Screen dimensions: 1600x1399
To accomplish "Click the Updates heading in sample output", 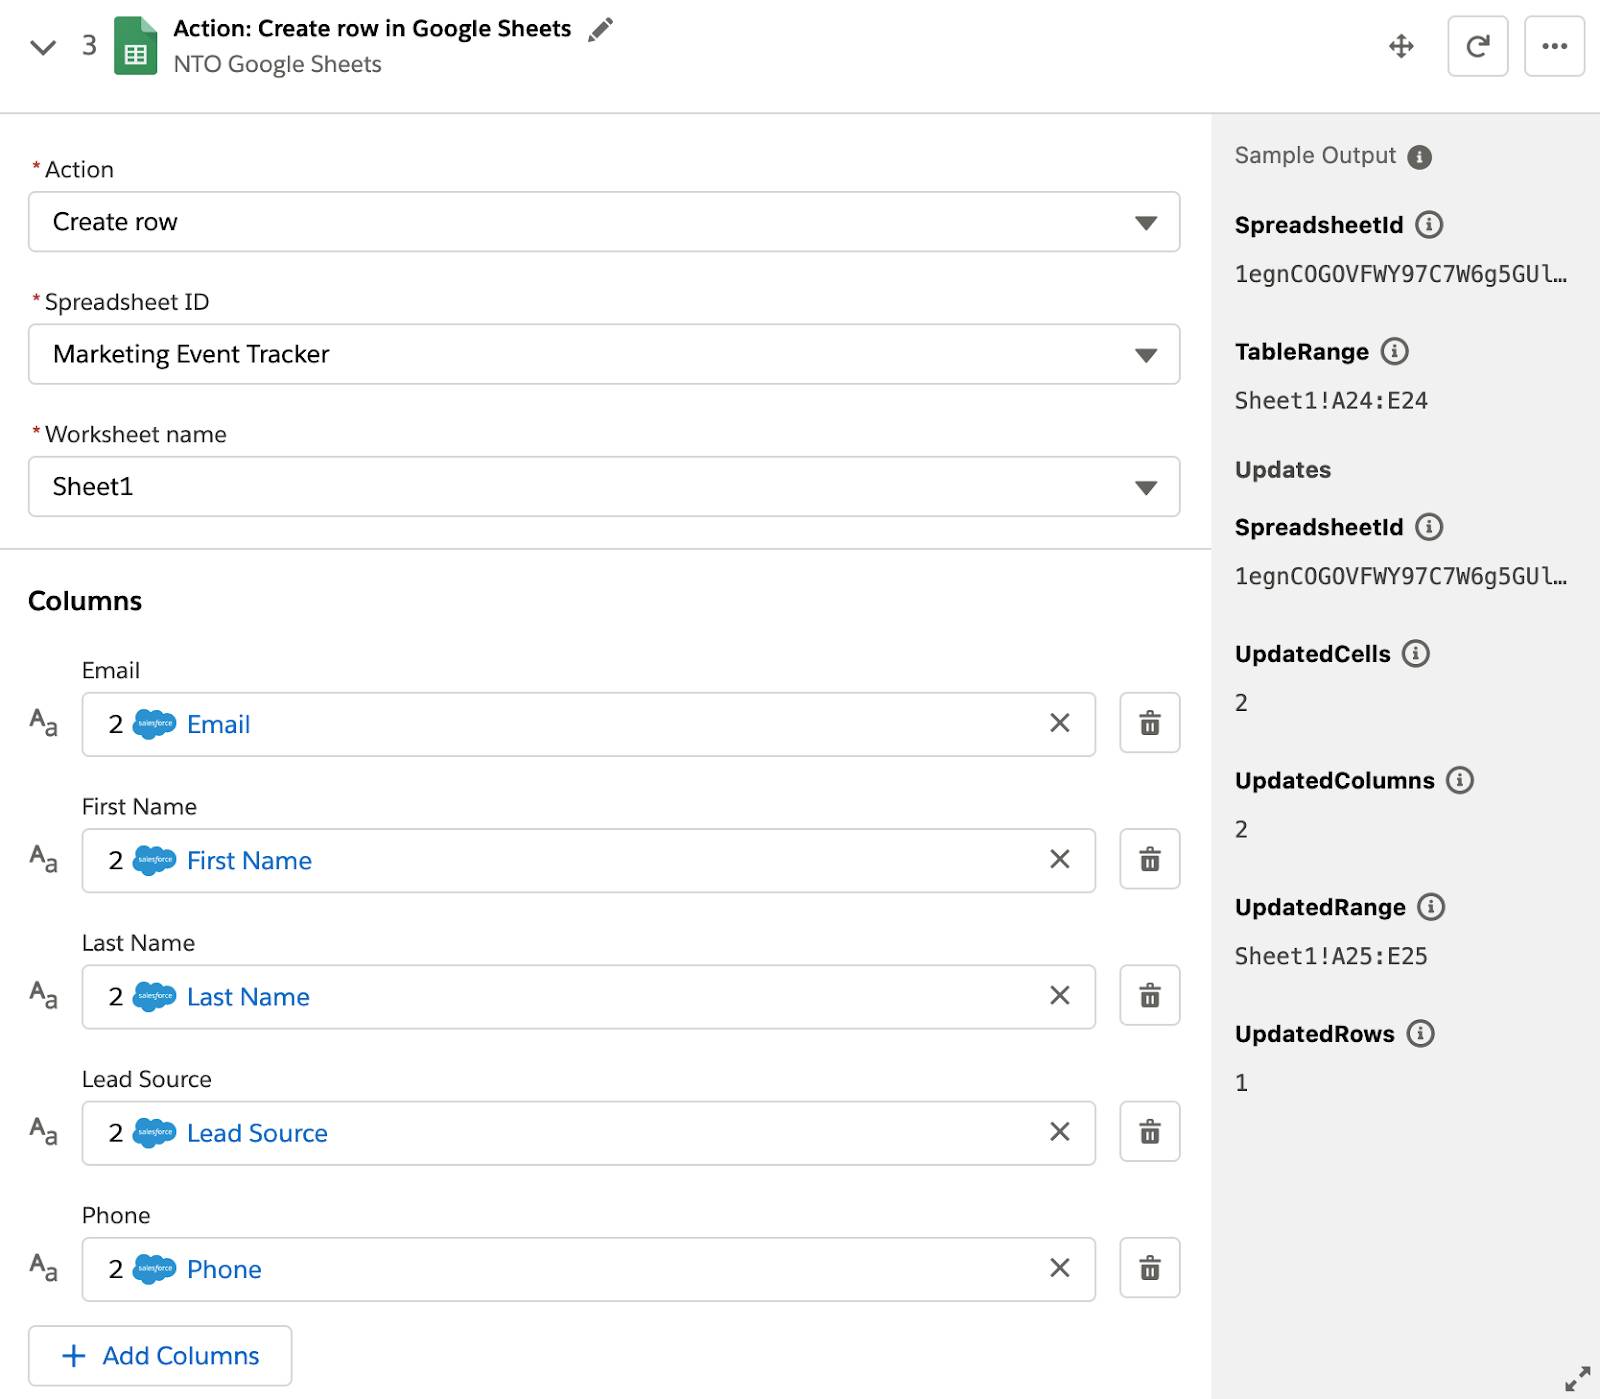I will [1283, 470].
